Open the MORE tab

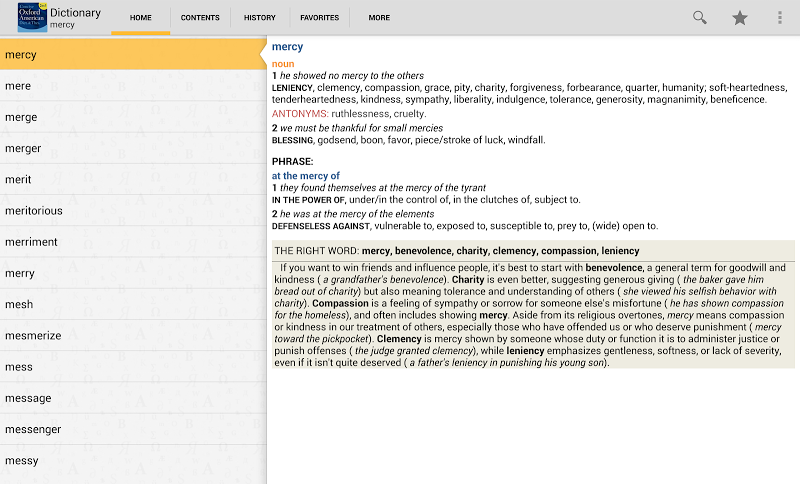pyautogui.click(x=379, y=18)
